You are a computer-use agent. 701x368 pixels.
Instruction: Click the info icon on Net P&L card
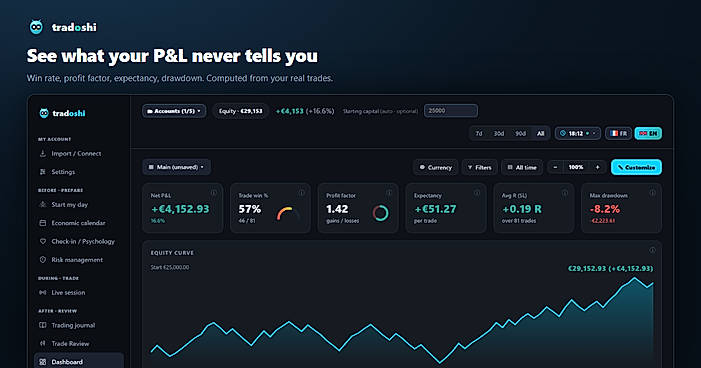214,193
